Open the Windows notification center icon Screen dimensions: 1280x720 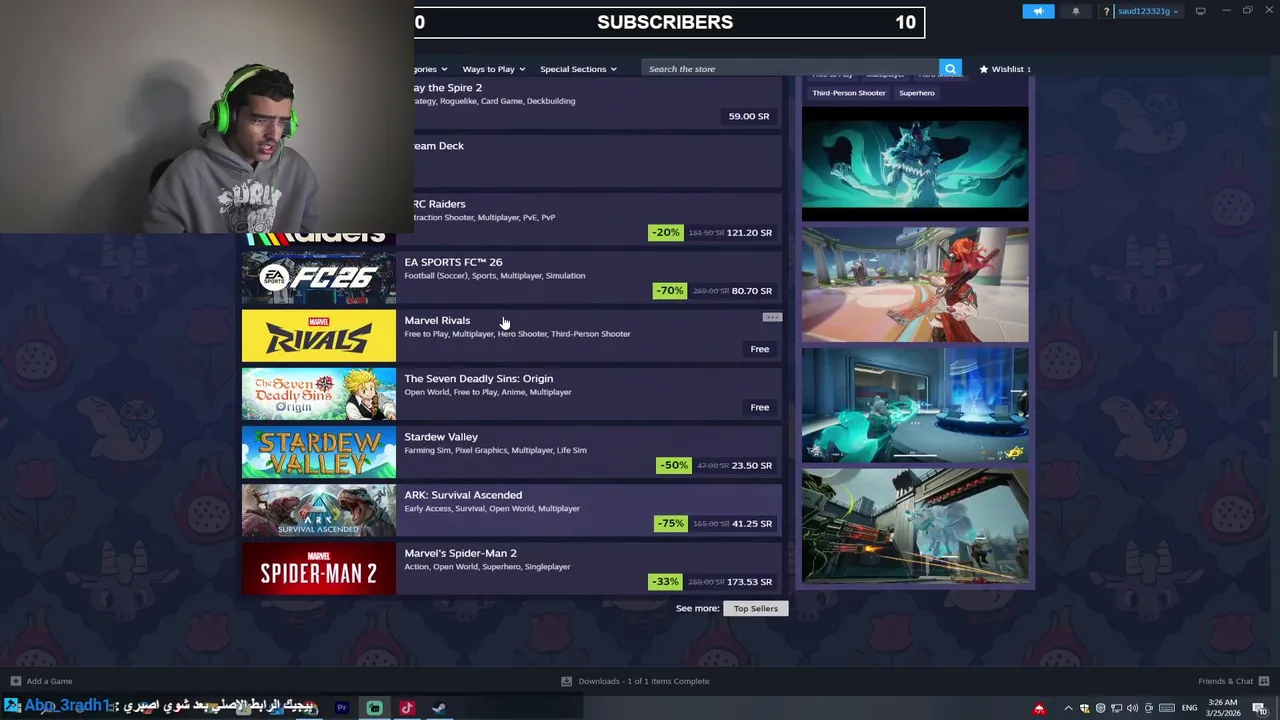pos(1260,708)
